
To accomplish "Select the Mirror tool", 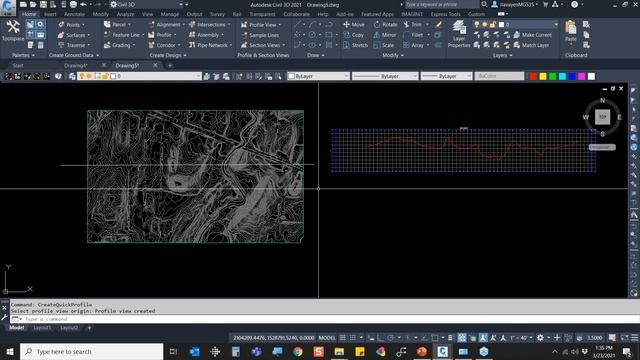I will (385, 35).
